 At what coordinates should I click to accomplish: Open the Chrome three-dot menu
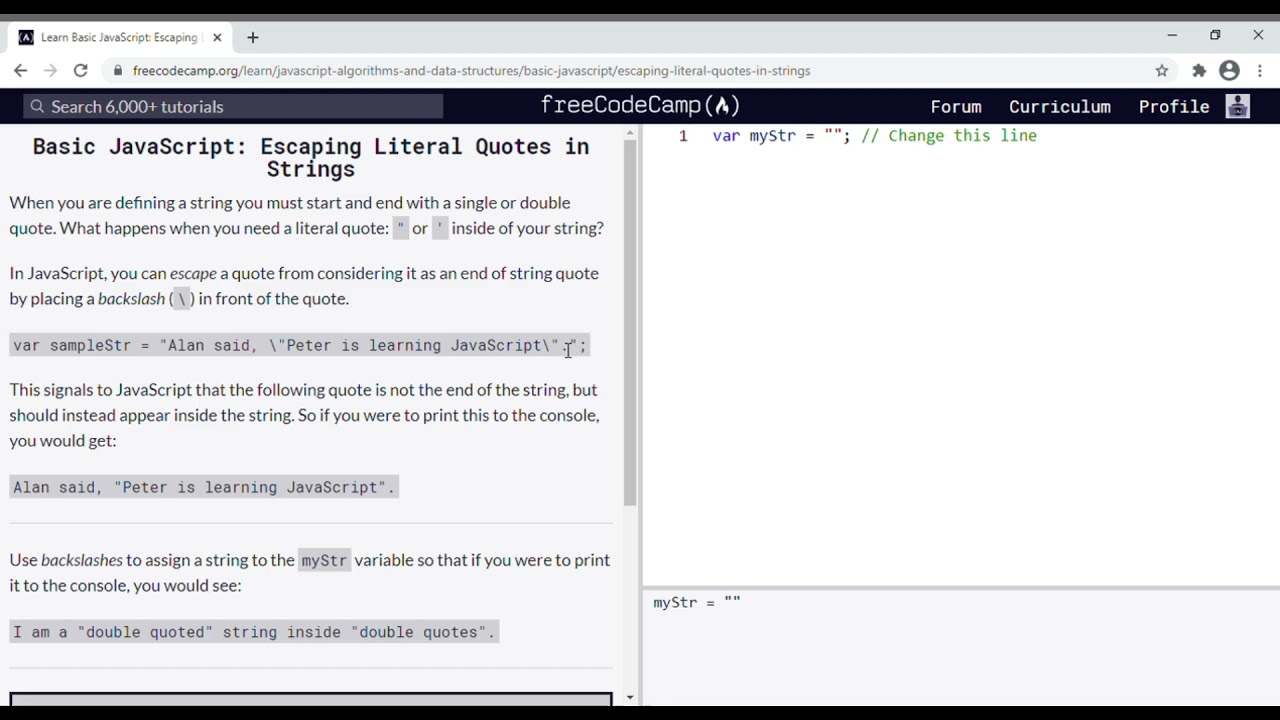pos(1260,71)
